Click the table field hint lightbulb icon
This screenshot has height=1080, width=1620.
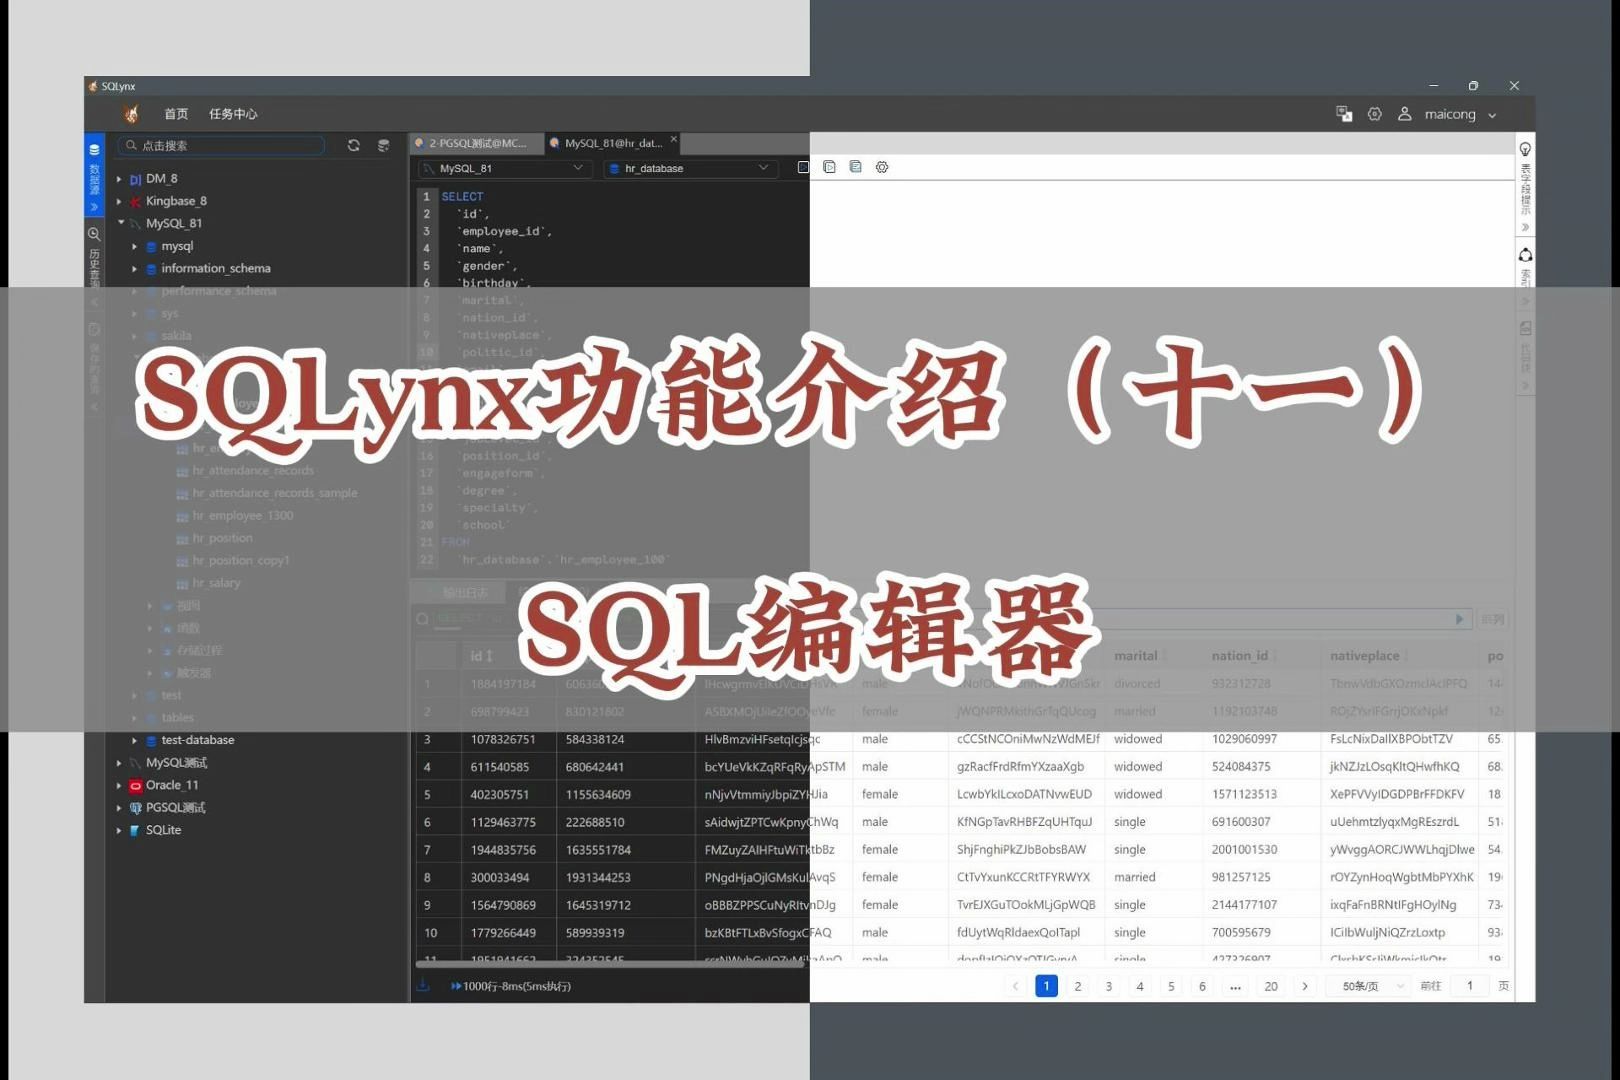1525,149
